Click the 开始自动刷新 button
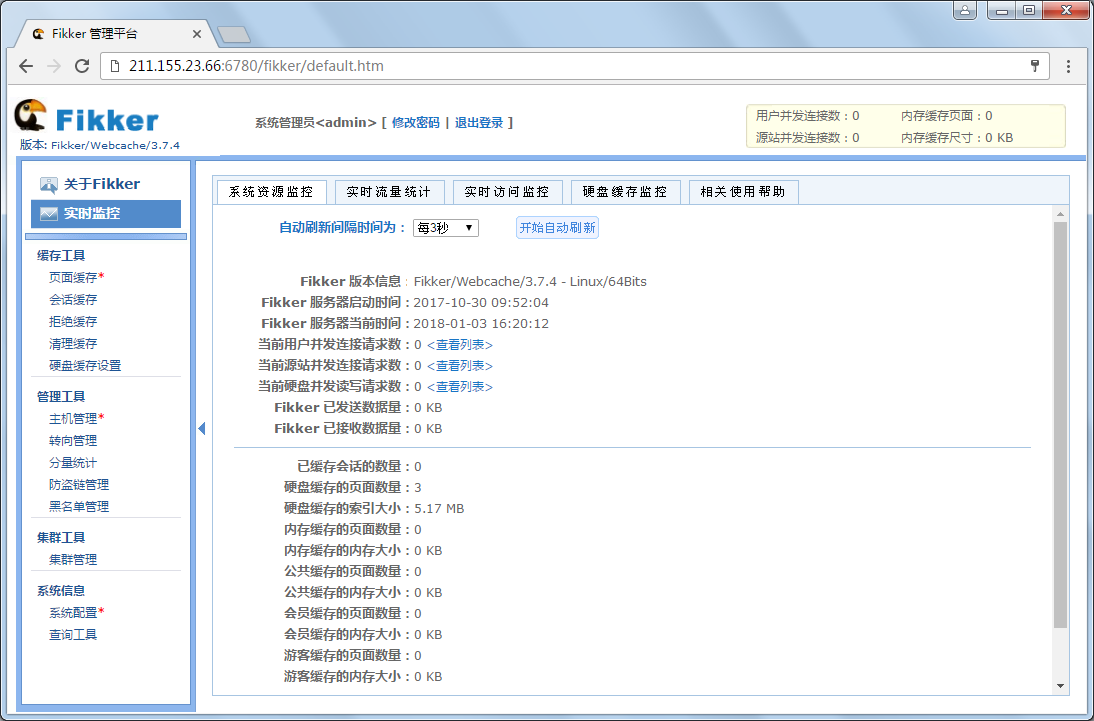This screenshot has height=721, width=1094. [557, 228]
